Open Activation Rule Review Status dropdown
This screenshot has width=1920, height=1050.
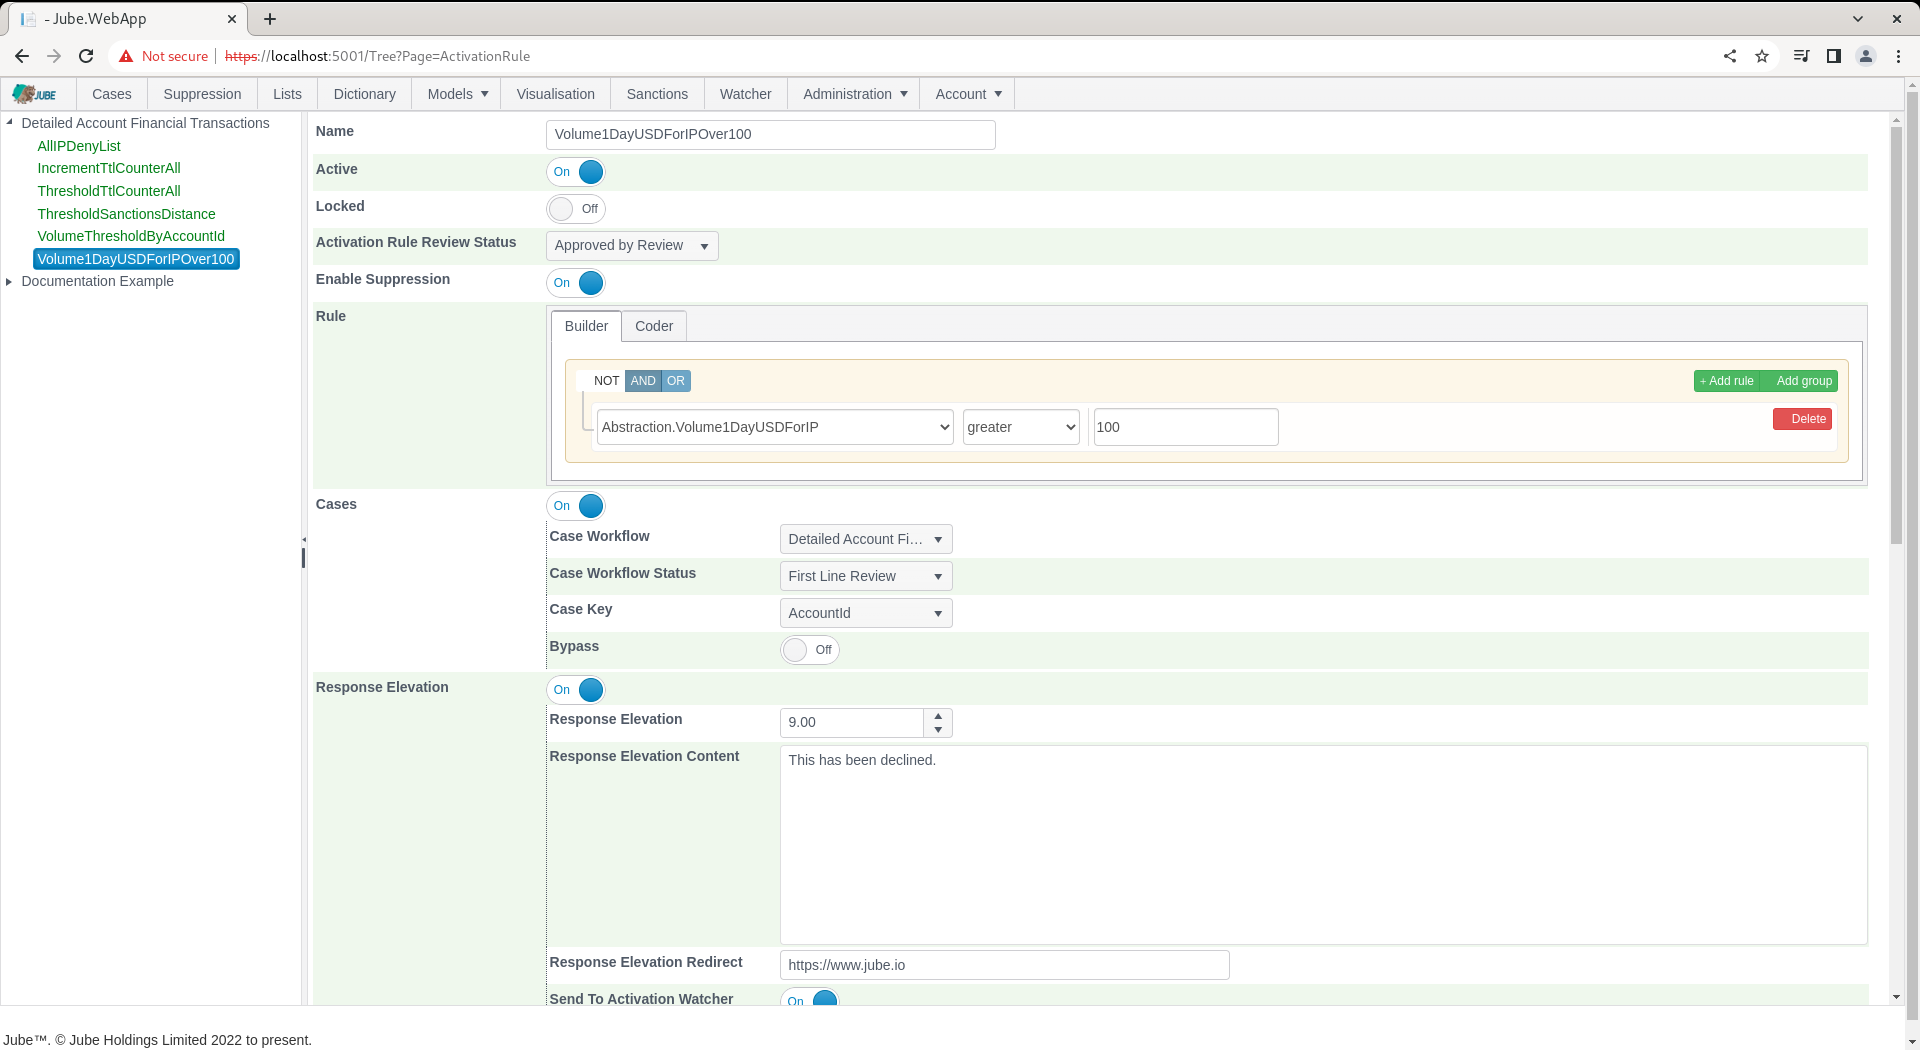click(x=632, y=246)
